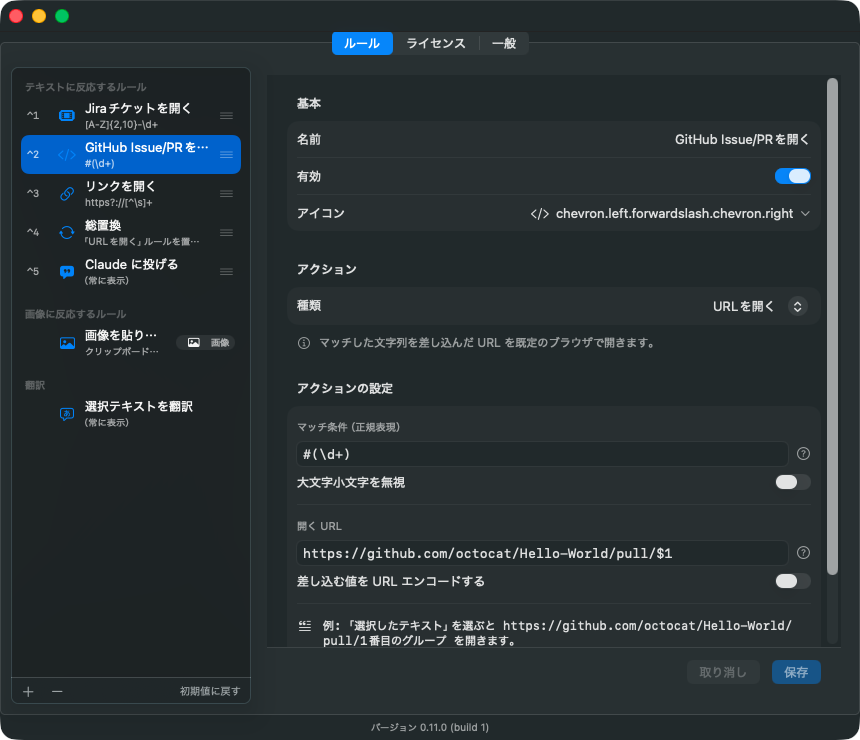
Task: Click the アクションの設定 heading
Action: (345, 388)
